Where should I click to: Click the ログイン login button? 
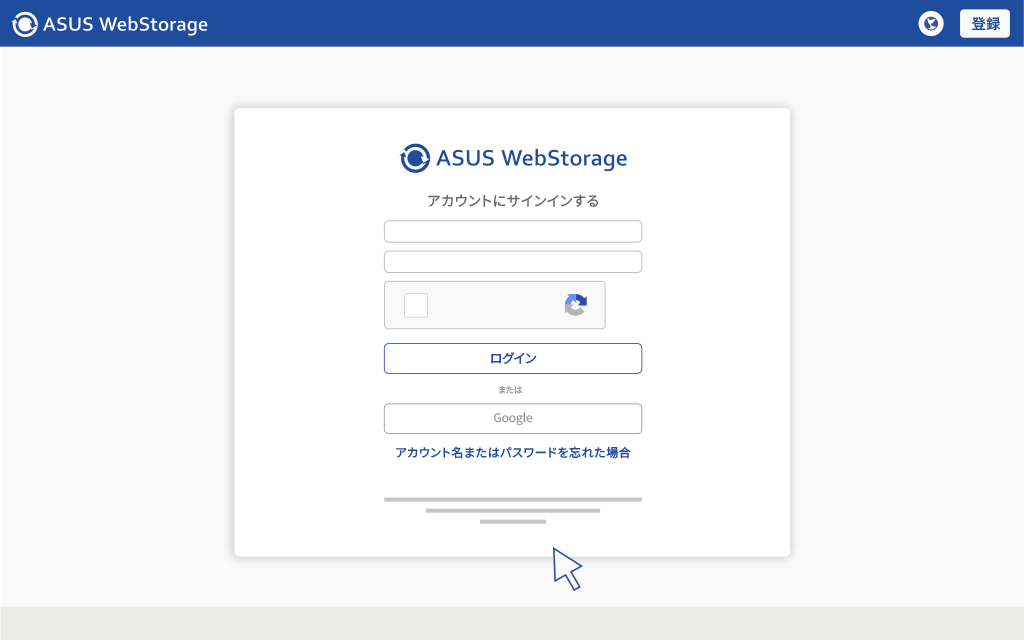(x=513, y=359)
